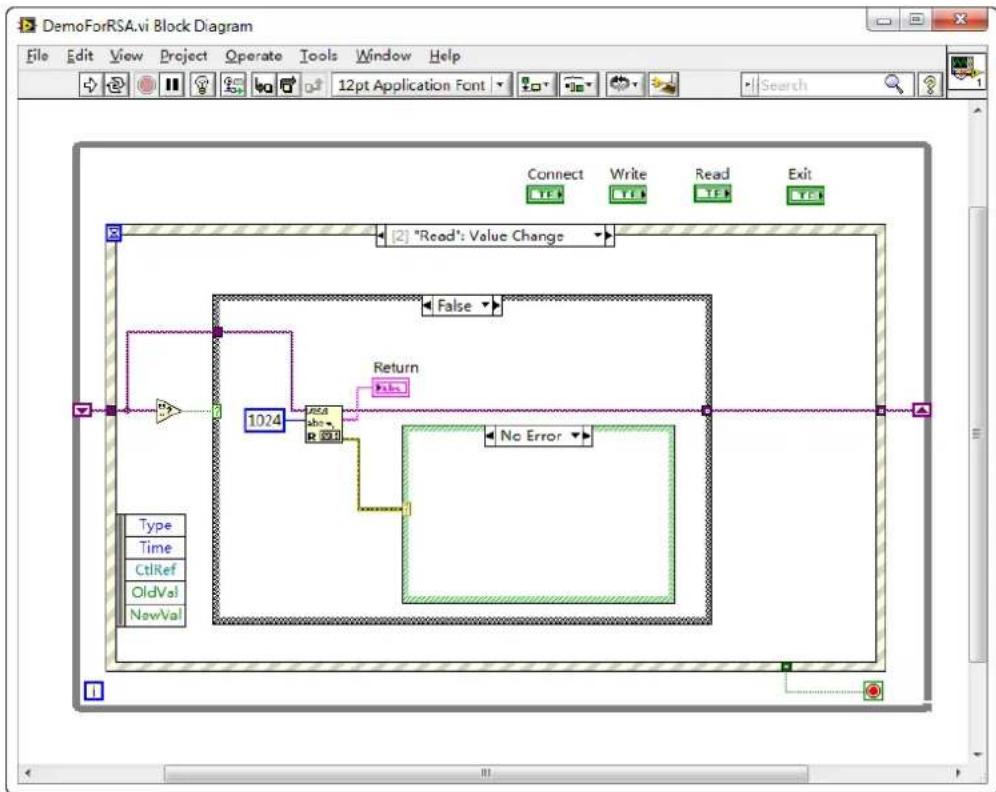Click the right shift register on while loop
This screenshot has height=792, width=996.
[x=922, y=410]
